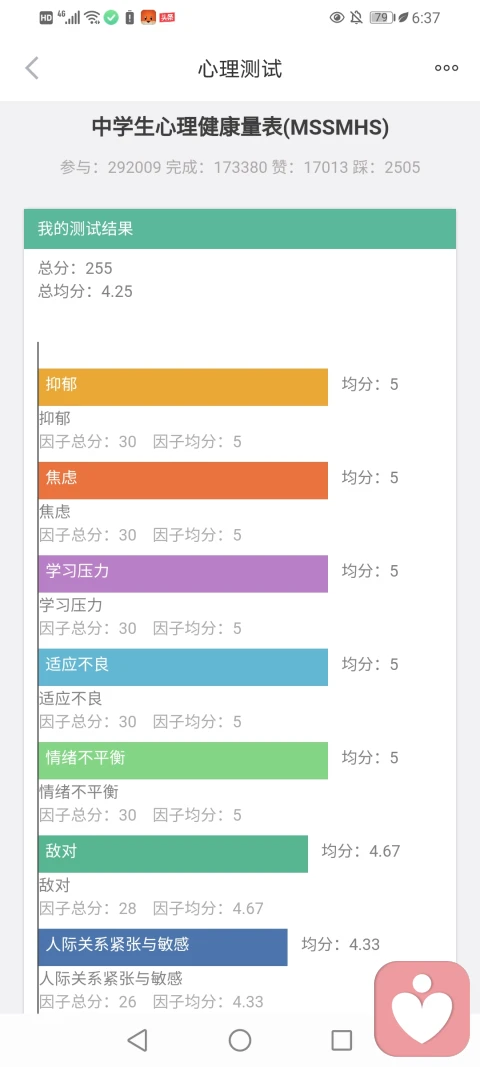Viewport: 480px width, 1067px height.
Task: Tap the Android home circle button
Action: (x=240, y=1040)
